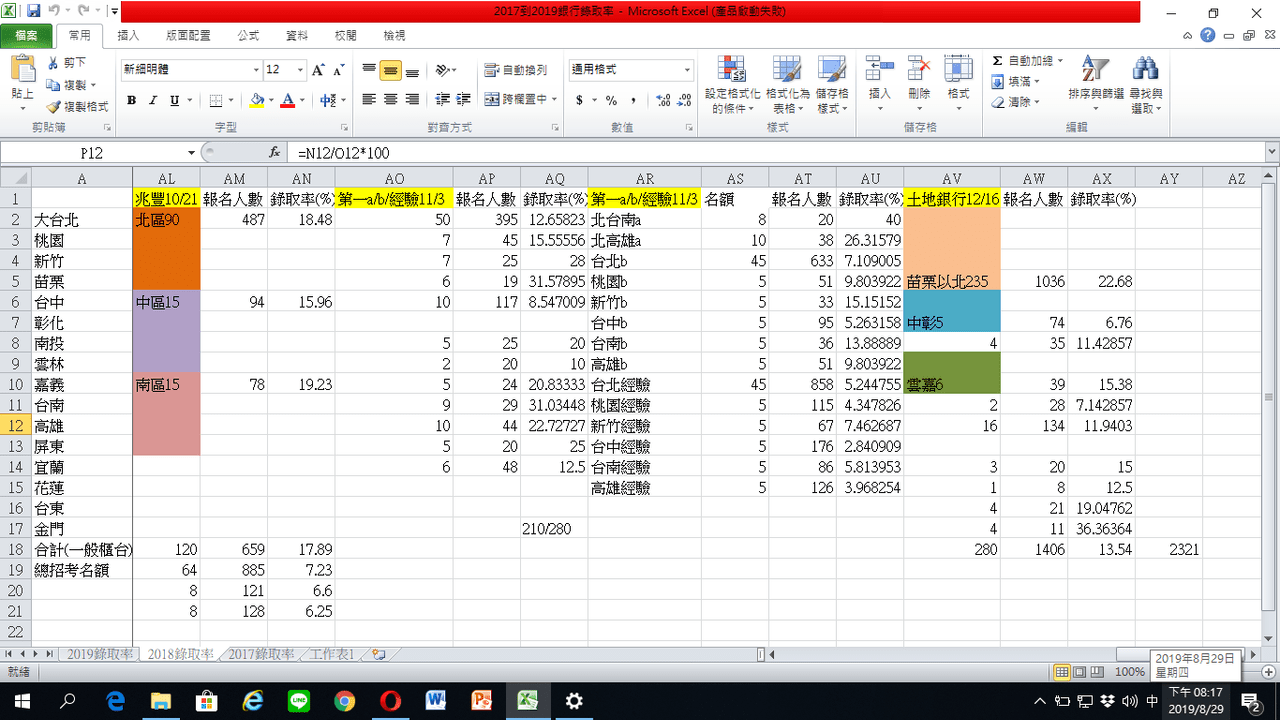
Task: Open the font name dropdown (新細明體)
Action: click(x=256, y=70)
